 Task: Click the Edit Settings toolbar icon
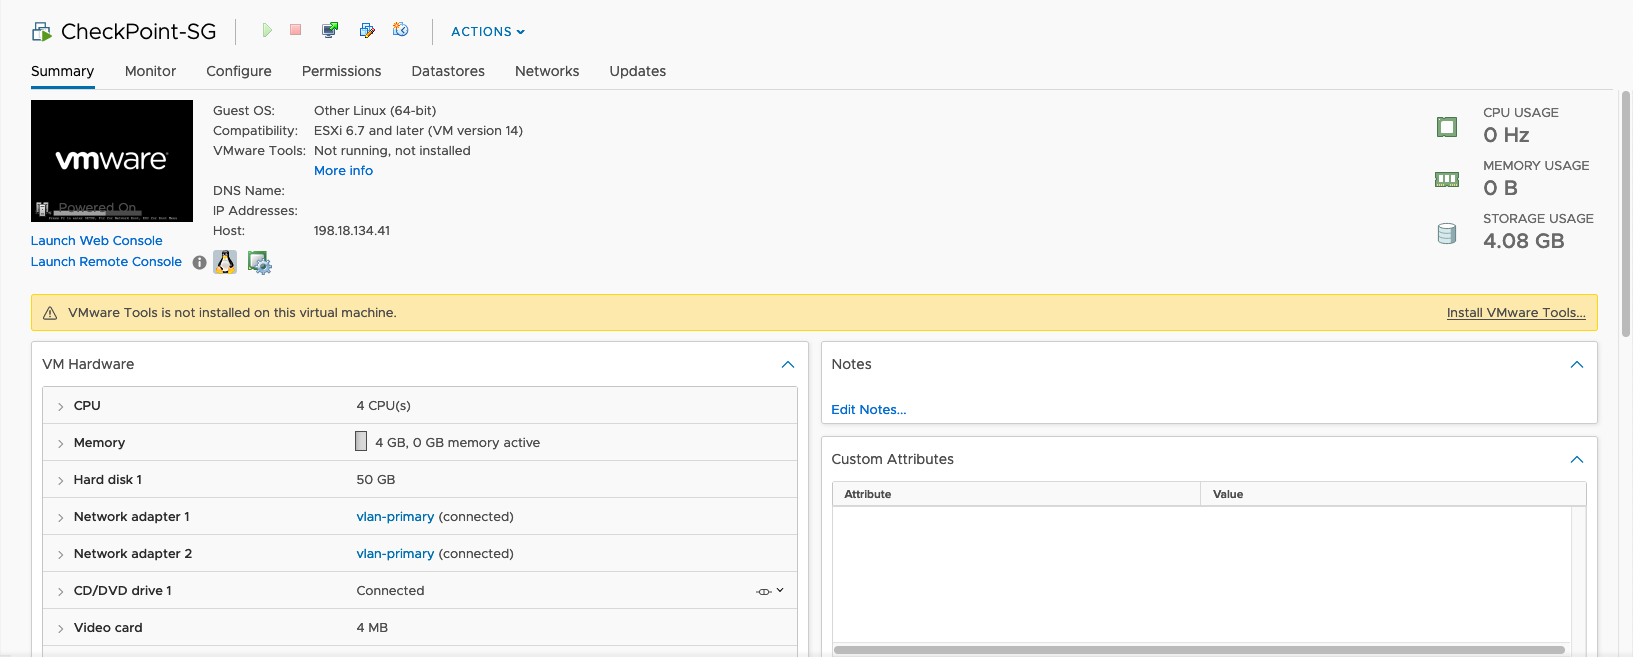coord(367,31)
